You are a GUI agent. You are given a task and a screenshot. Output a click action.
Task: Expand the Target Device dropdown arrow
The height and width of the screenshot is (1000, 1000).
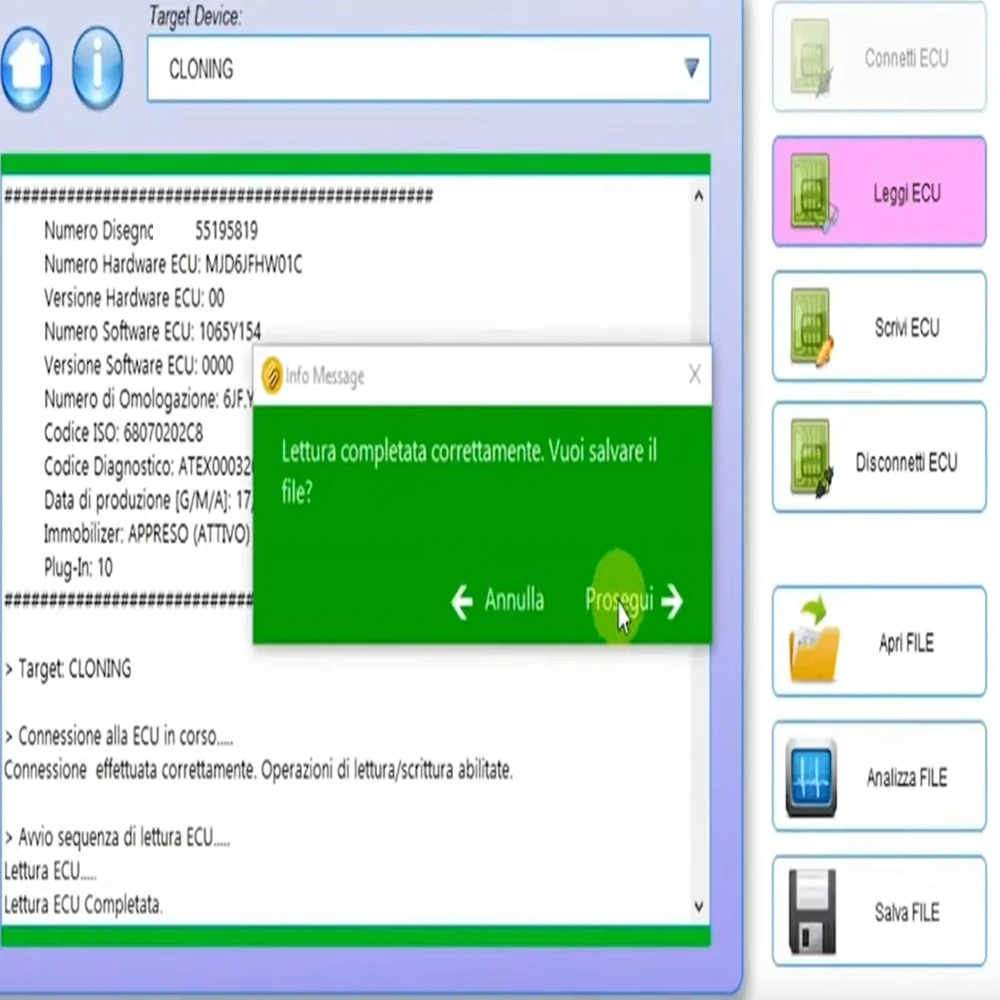click(691, 68)
